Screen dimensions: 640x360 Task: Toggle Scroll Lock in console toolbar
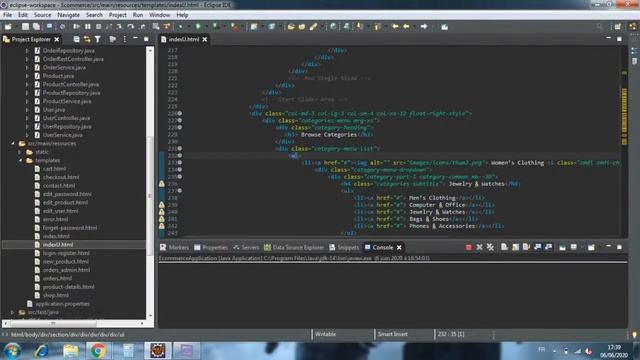(516, 247)
